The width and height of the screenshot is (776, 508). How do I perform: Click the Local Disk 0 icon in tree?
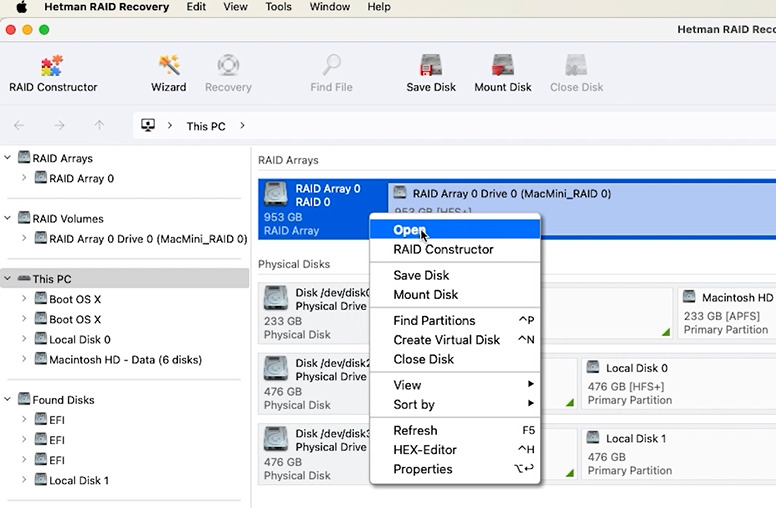(x=41, y=339)
